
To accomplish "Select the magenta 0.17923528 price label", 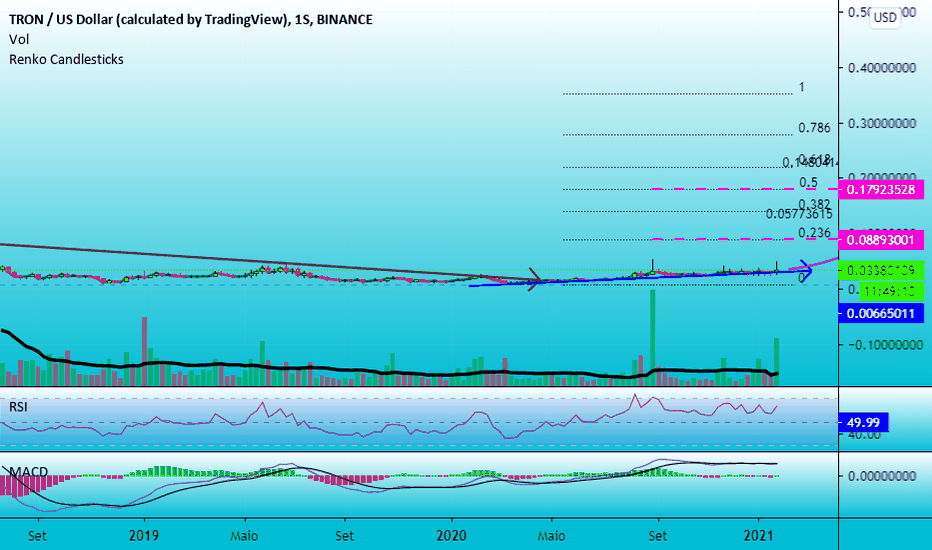I will [x=880, y=190].
